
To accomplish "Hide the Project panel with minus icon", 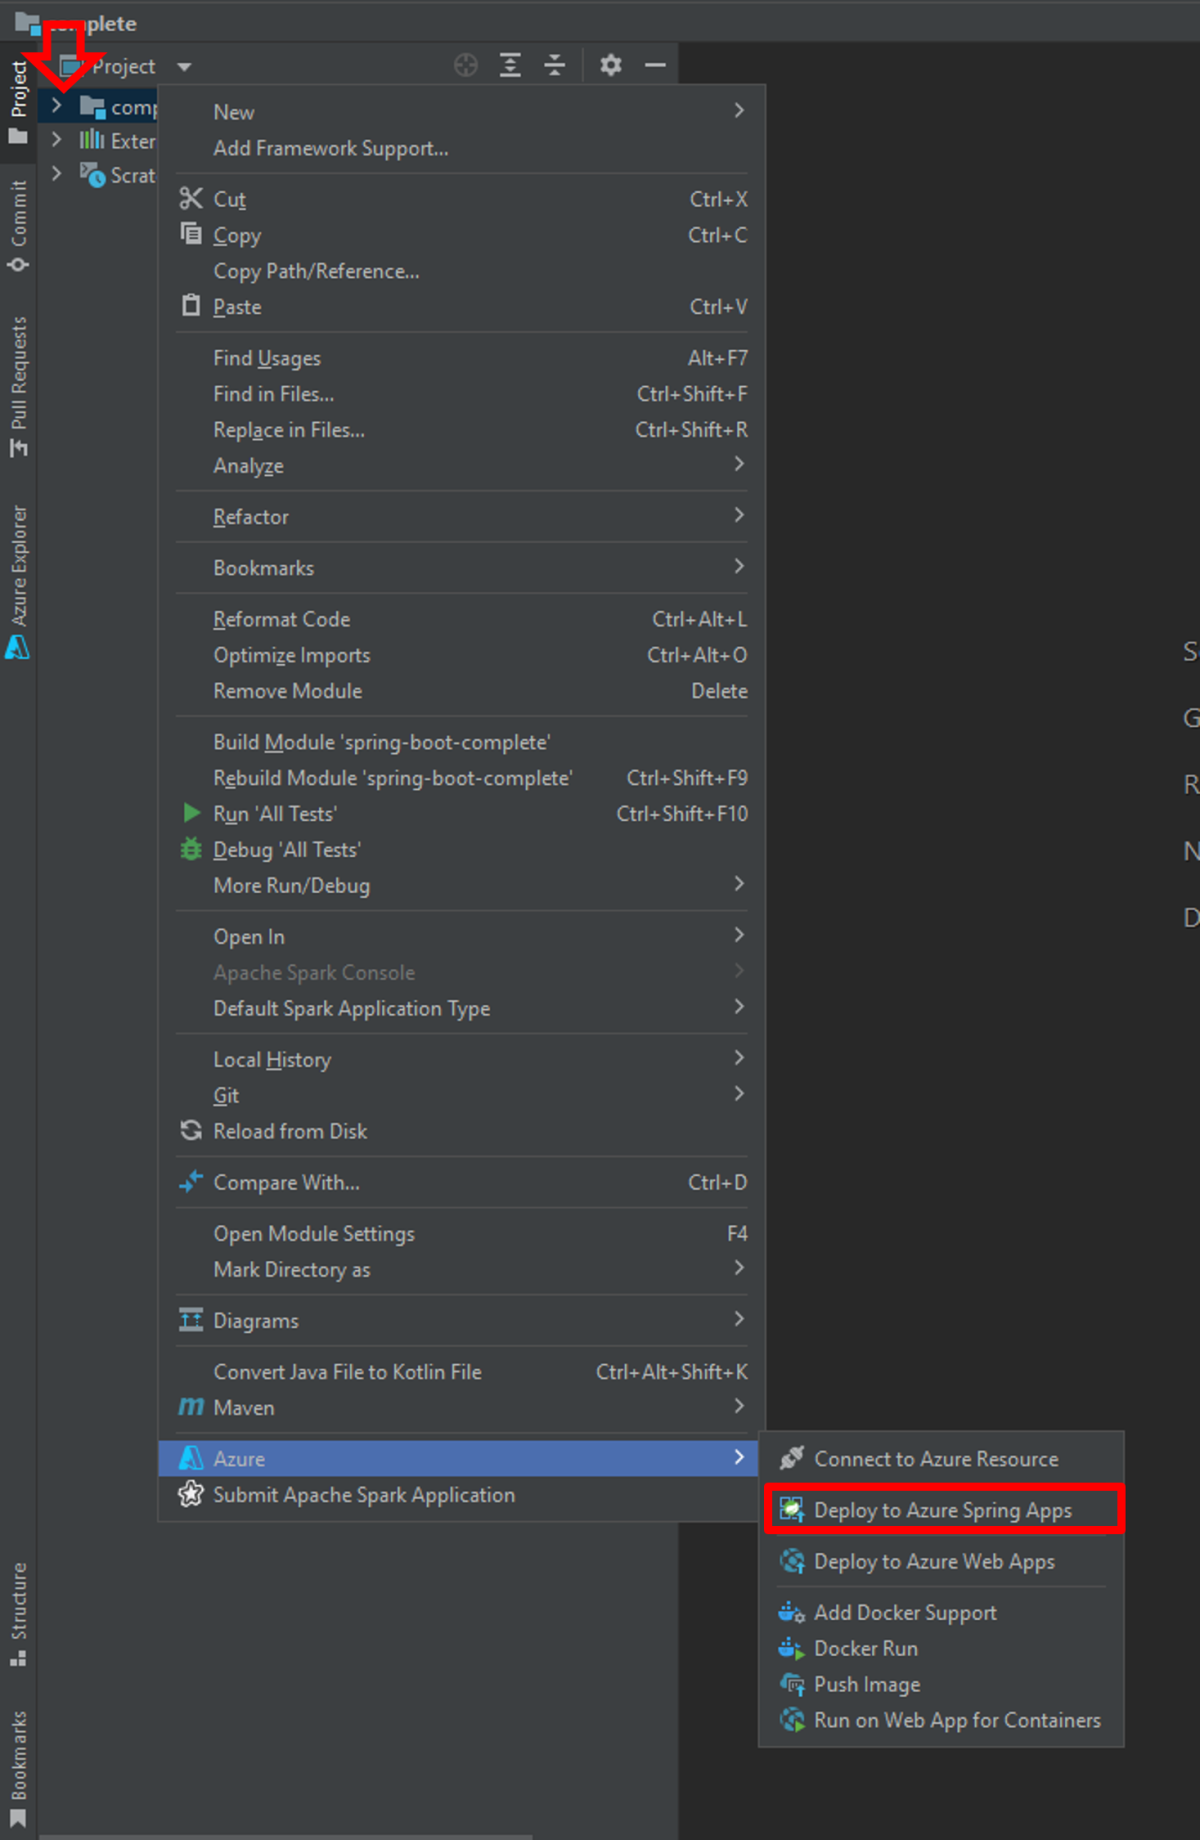I will [655, 66].
